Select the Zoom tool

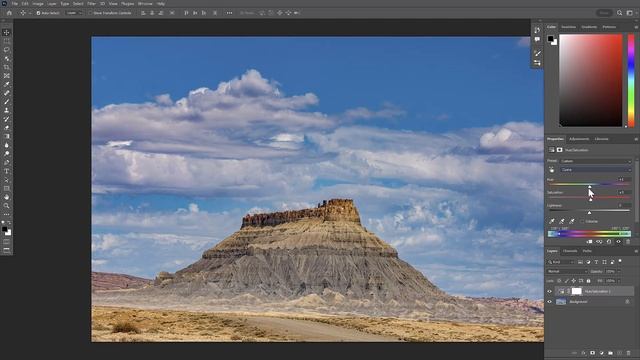7,206
